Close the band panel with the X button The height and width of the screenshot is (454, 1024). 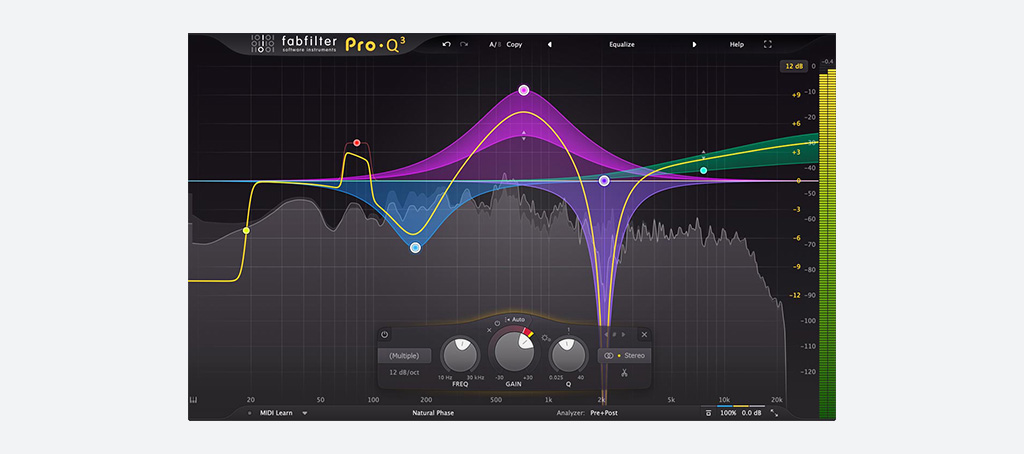(644, 334)
